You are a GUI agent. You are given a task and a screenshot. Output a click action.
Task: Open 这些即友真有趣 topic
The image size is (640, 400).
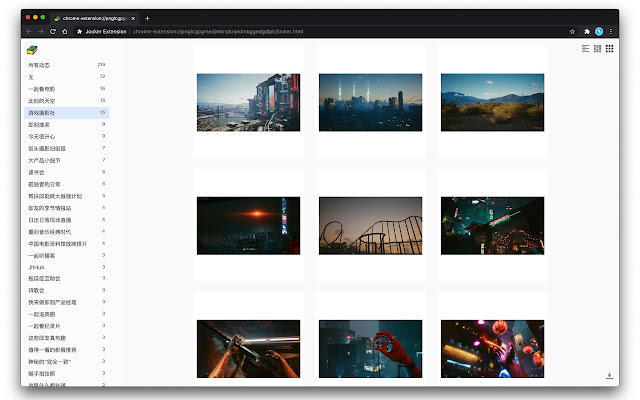click(67, 338)
